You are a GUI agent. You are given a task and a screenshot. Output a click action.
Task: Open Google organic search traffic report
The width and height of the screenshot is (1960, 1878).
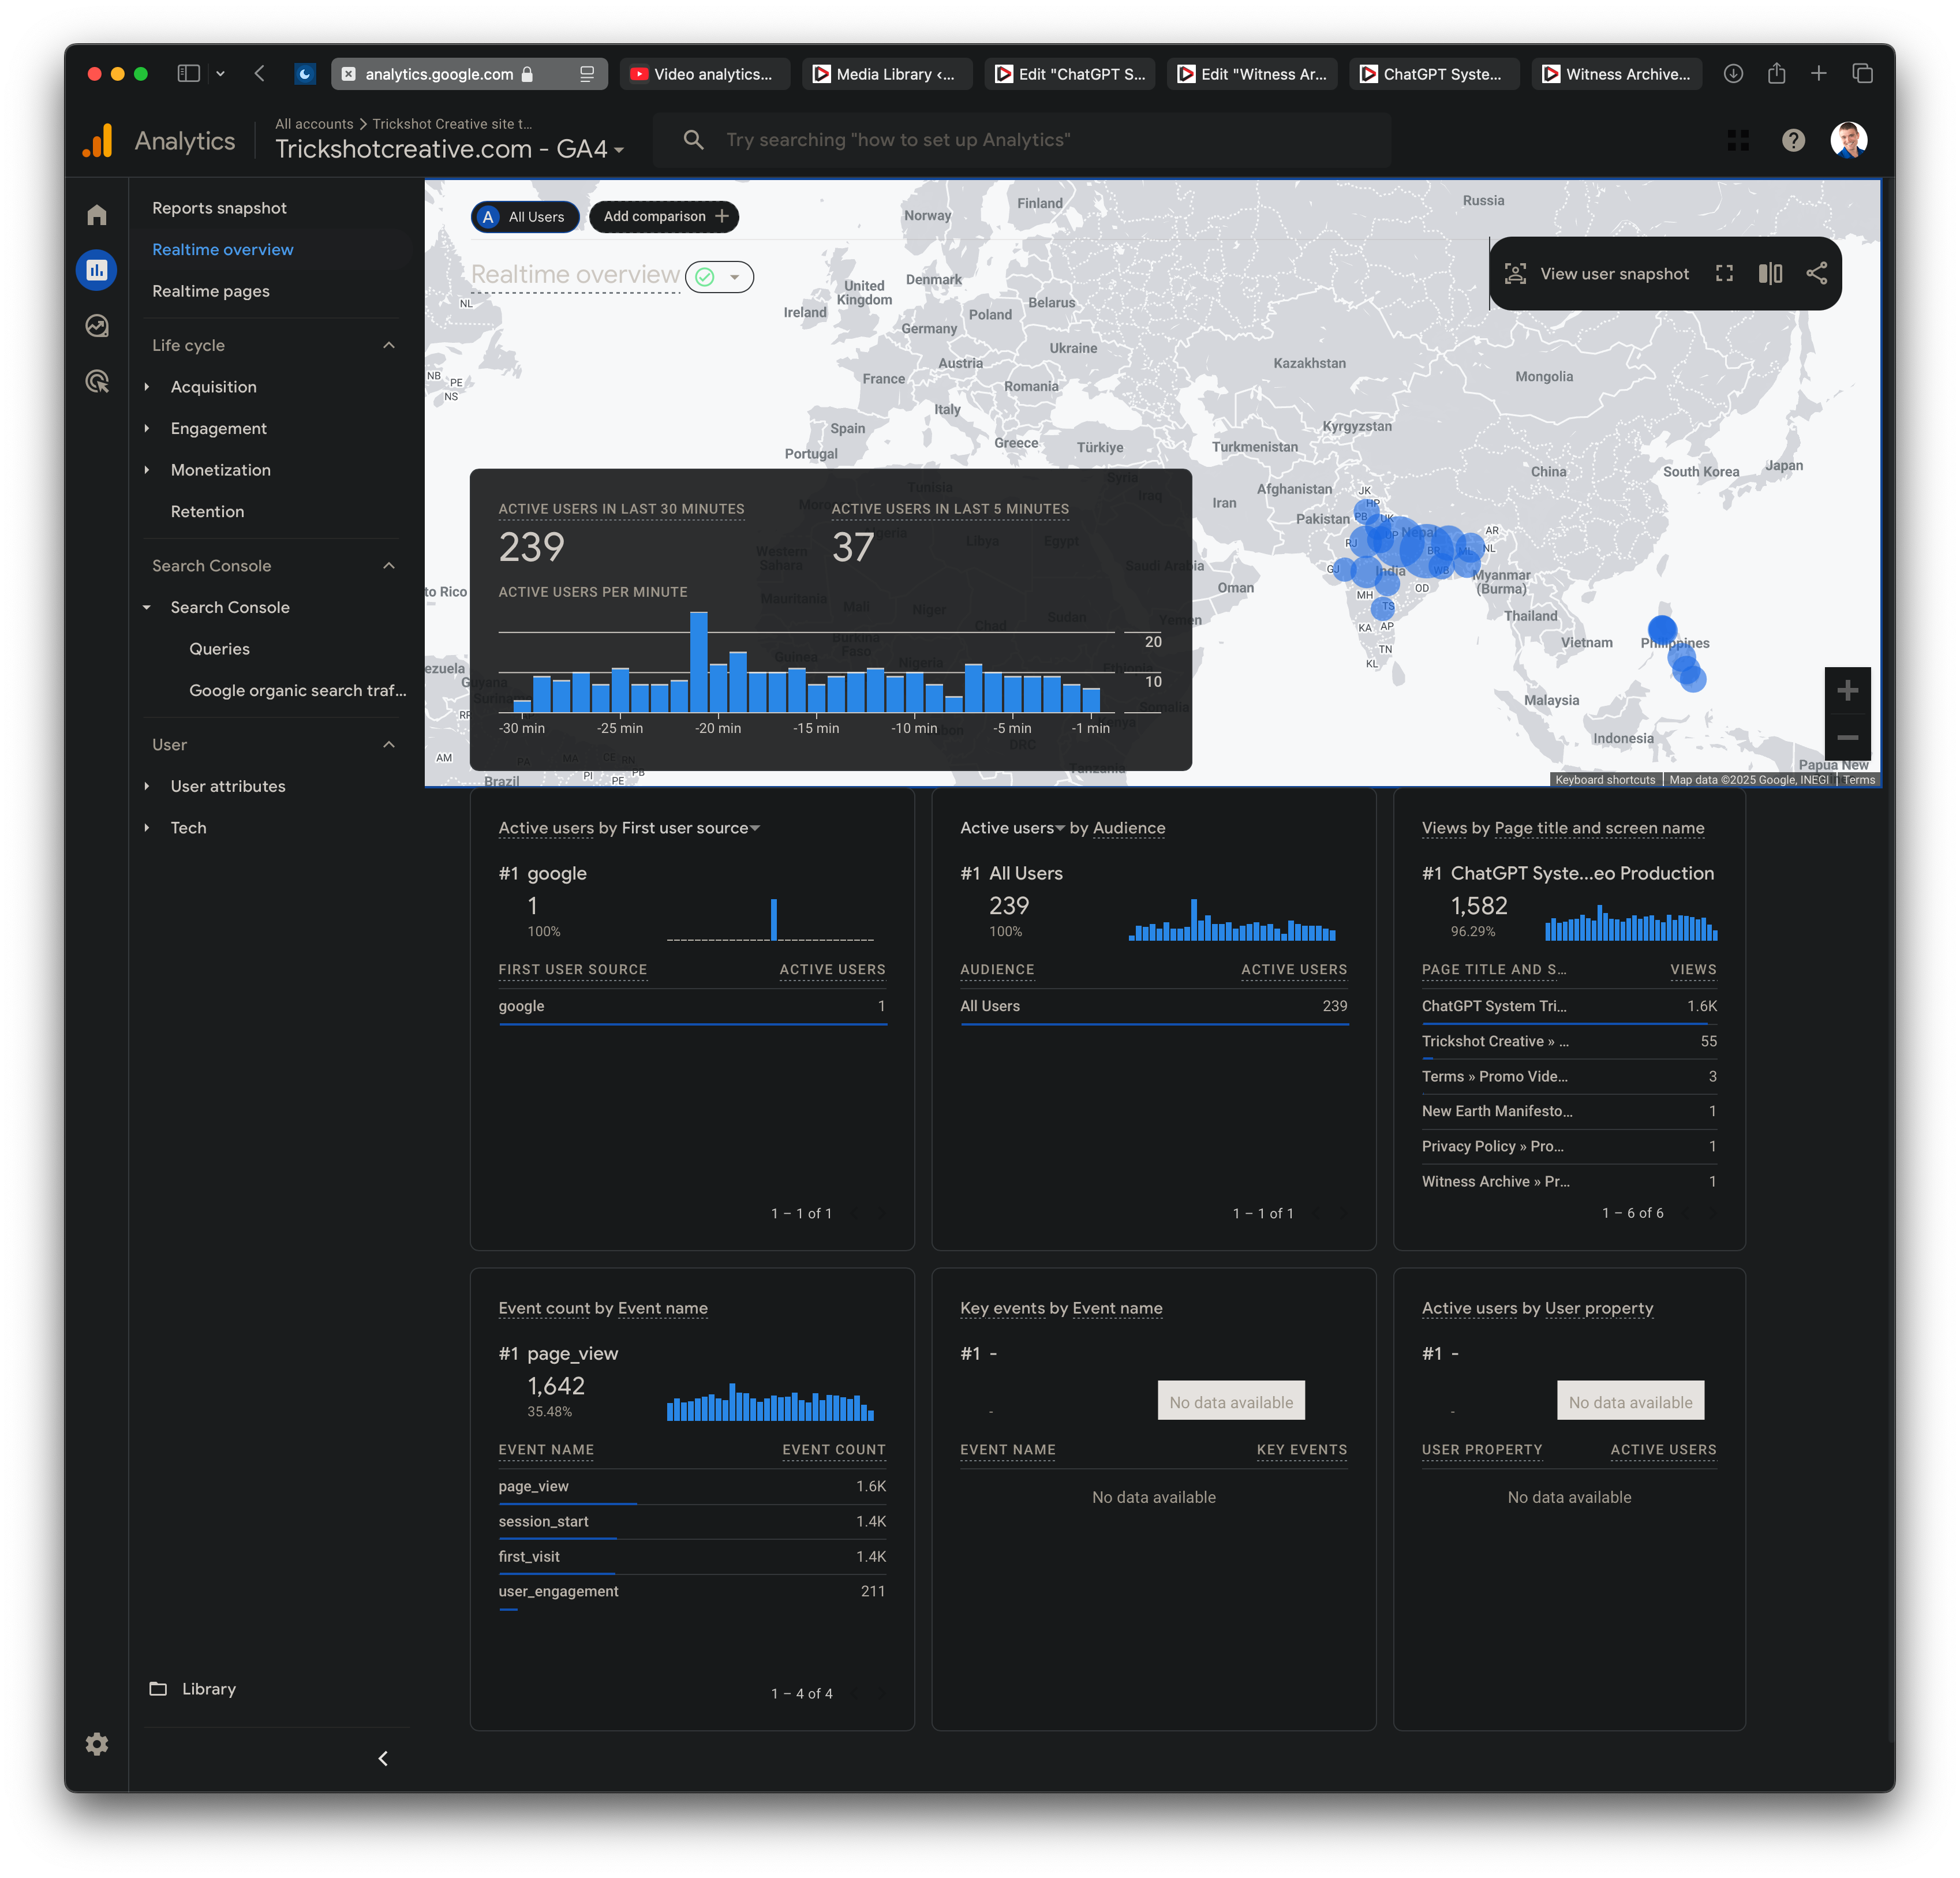298,690
